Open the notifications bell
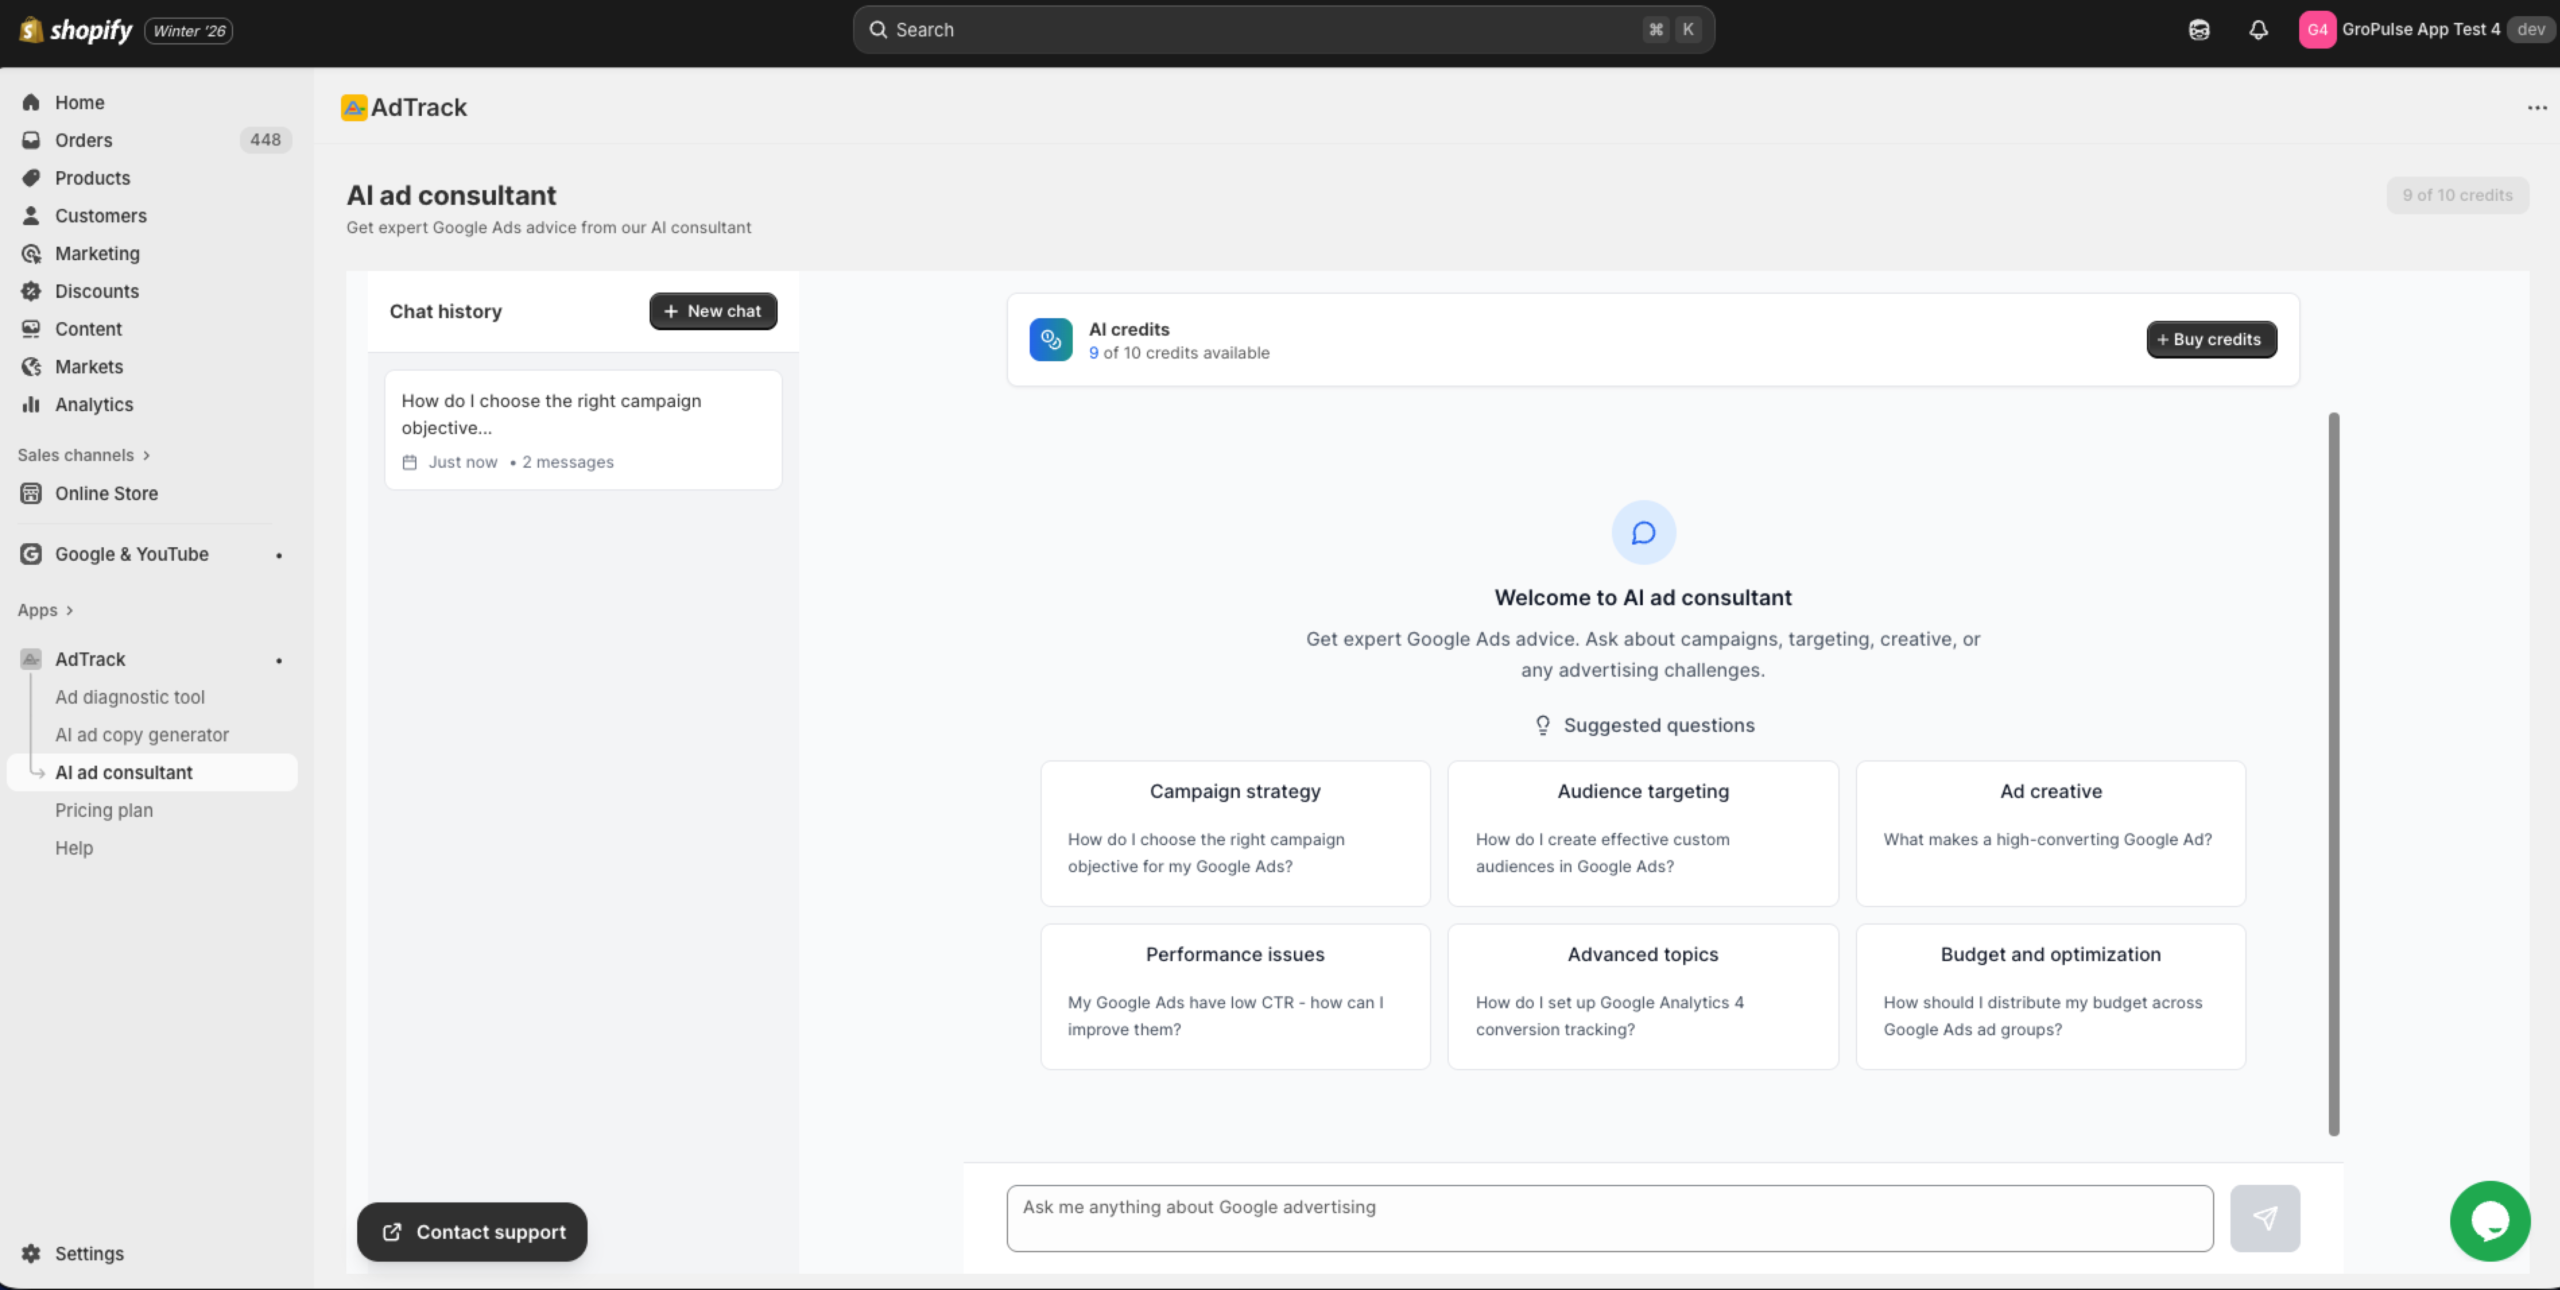 [2259, 30]
